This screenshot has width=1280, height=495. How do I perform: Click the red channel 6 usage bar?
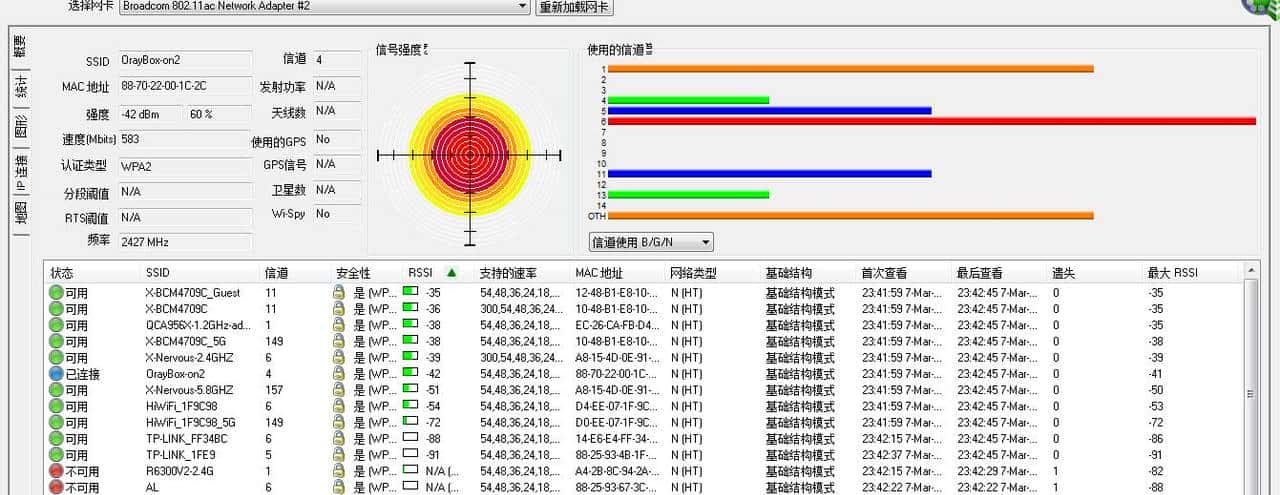932,121
